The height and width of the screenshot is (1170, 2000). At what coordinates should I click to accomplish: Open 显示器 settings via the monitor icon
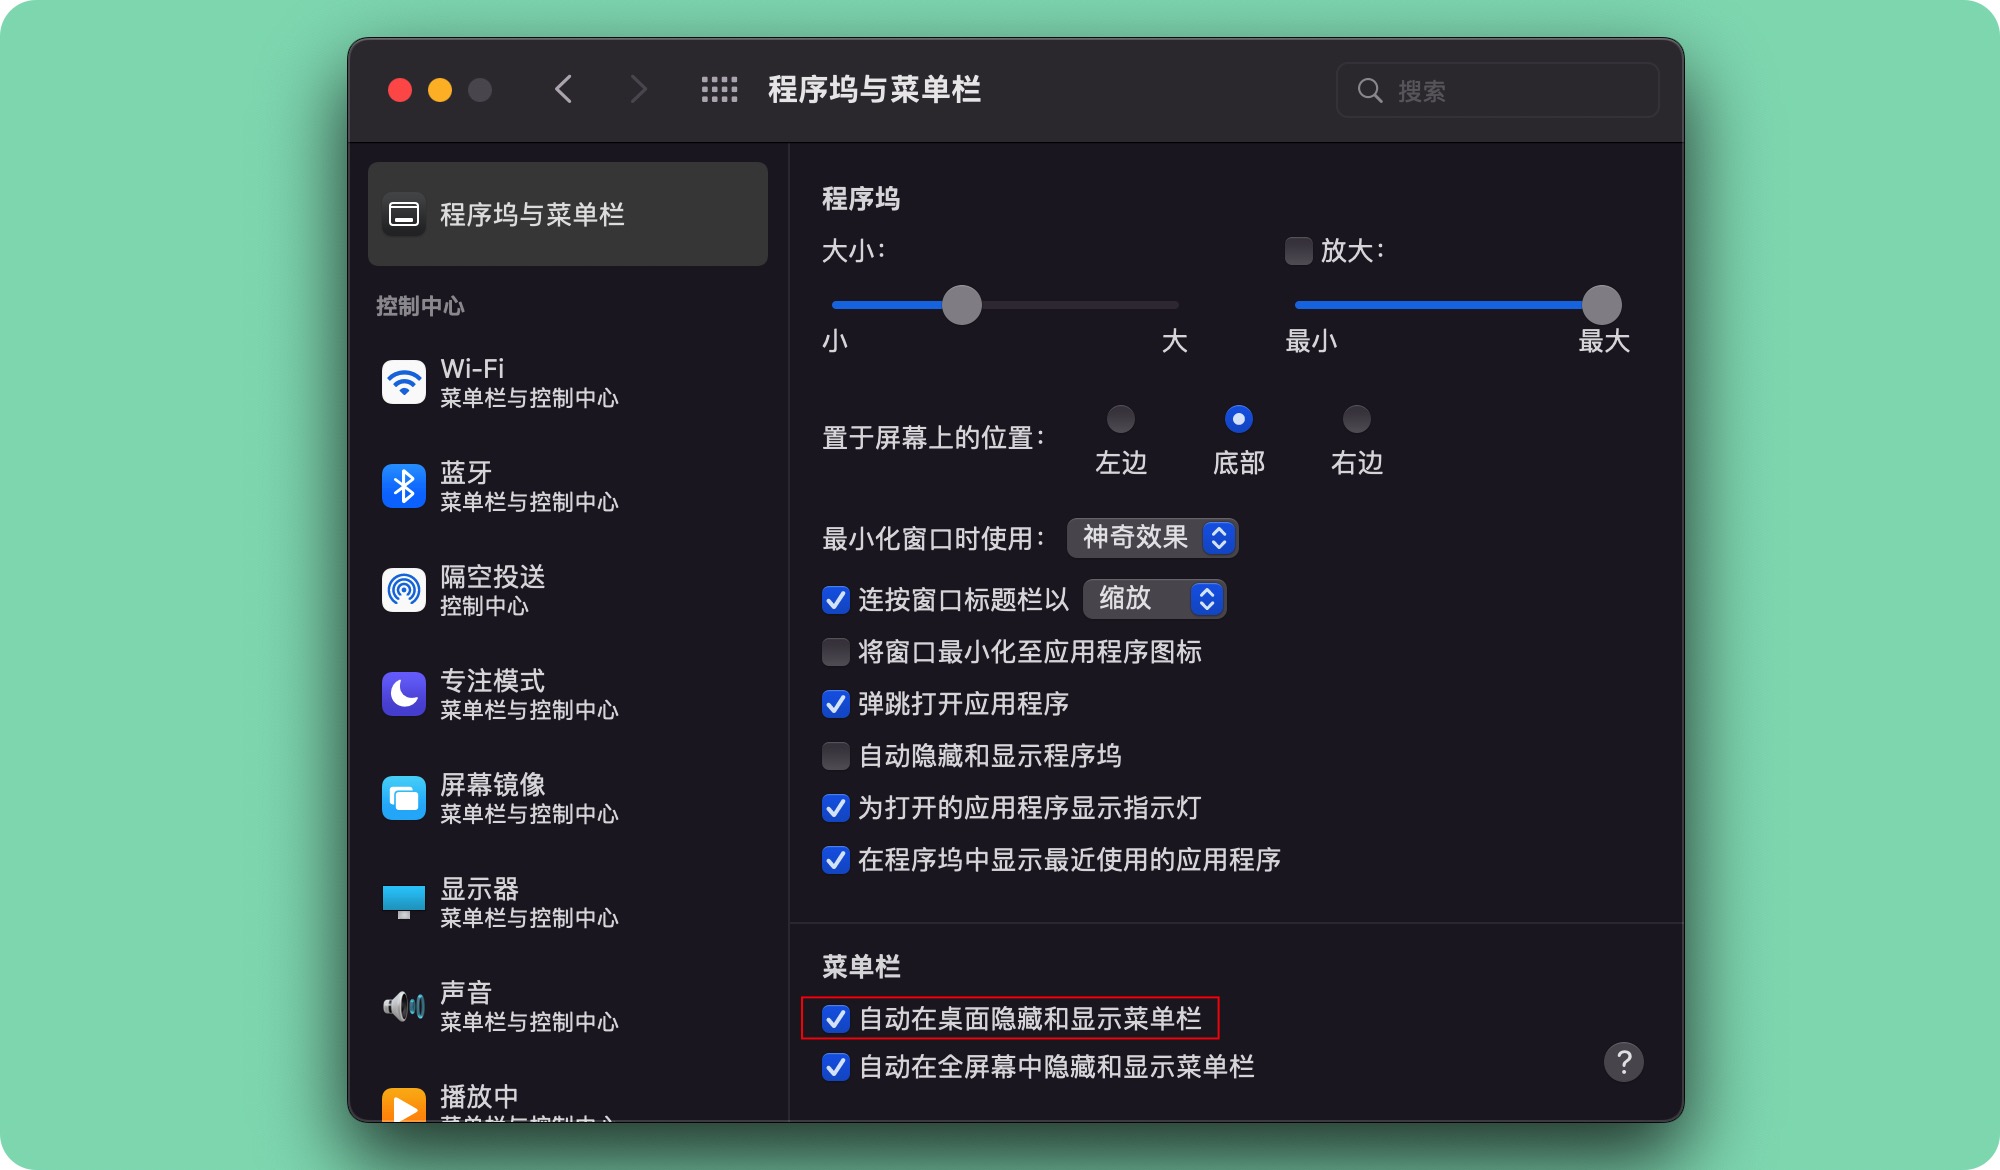click(404, 901)
